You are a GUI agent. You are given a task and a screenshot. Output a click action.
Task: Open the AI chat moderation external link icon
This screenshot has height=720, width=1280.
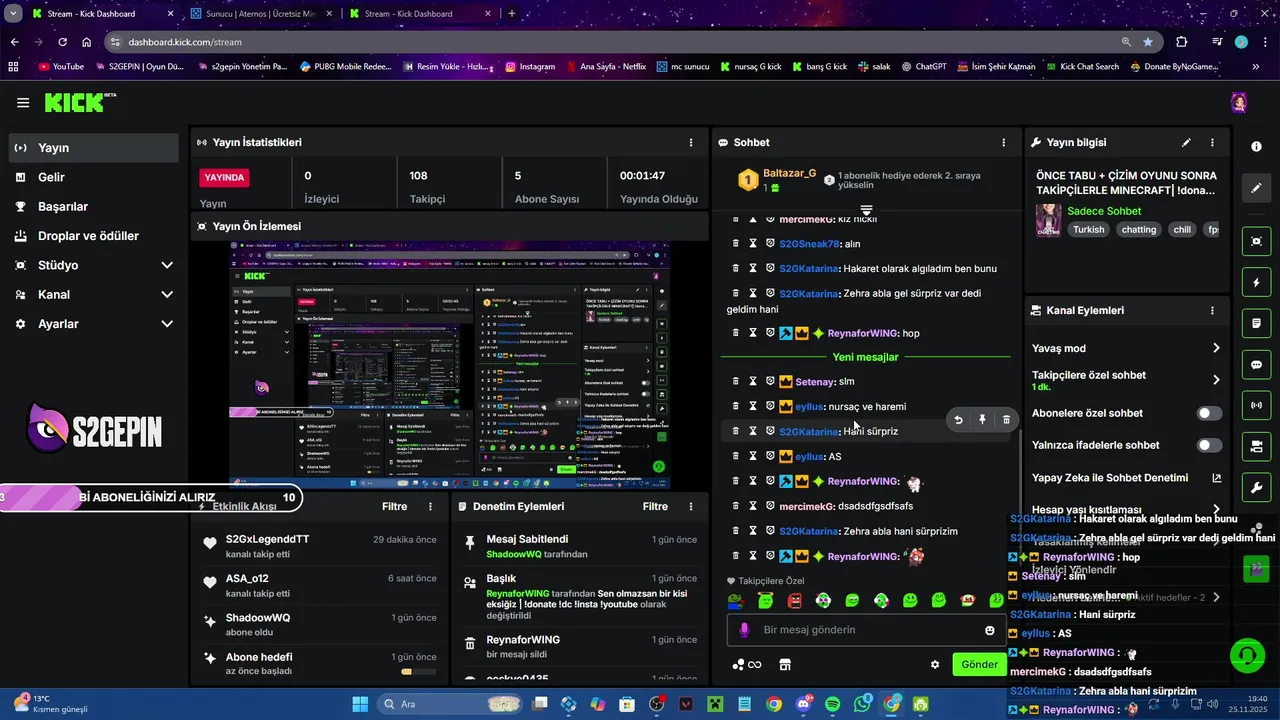coord(1217,478)
